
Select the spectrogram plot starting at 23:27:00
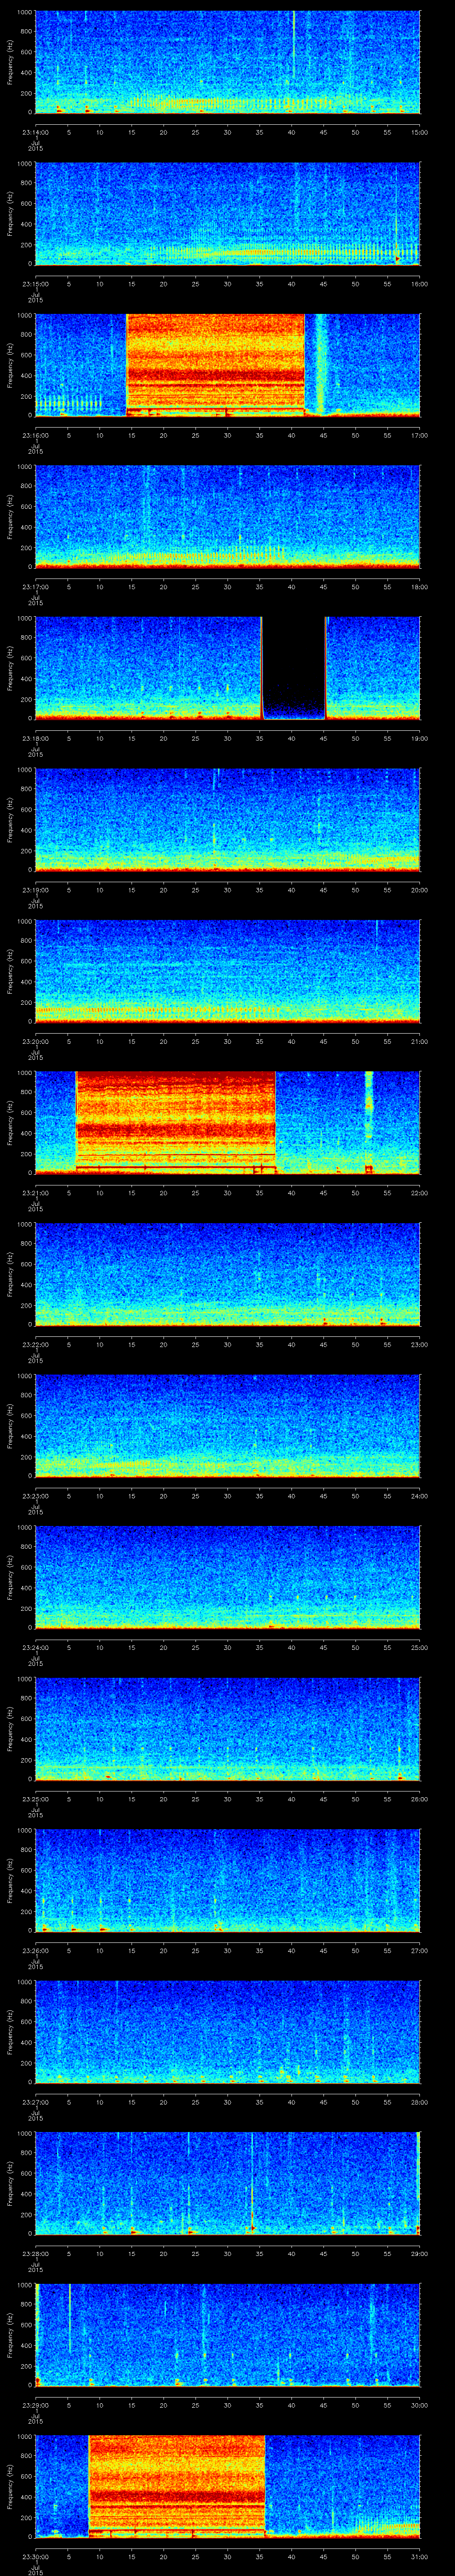228,2032
